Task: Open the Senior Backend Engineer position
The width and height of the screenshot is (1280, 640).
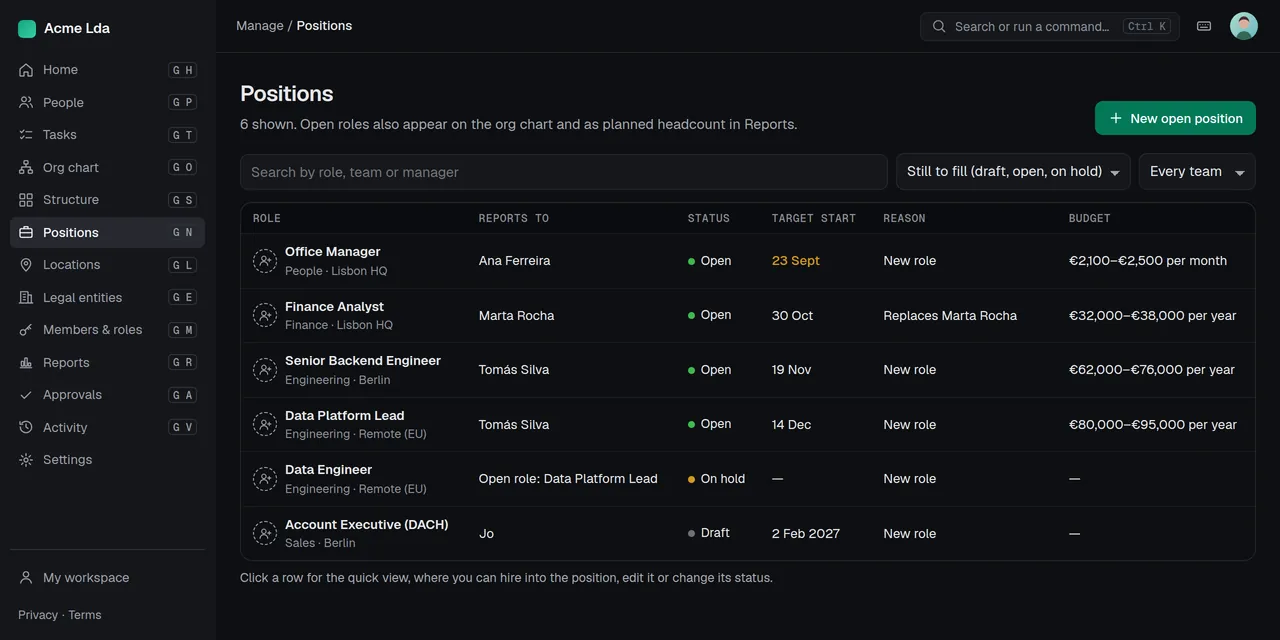Action: (x=748, y=370)
